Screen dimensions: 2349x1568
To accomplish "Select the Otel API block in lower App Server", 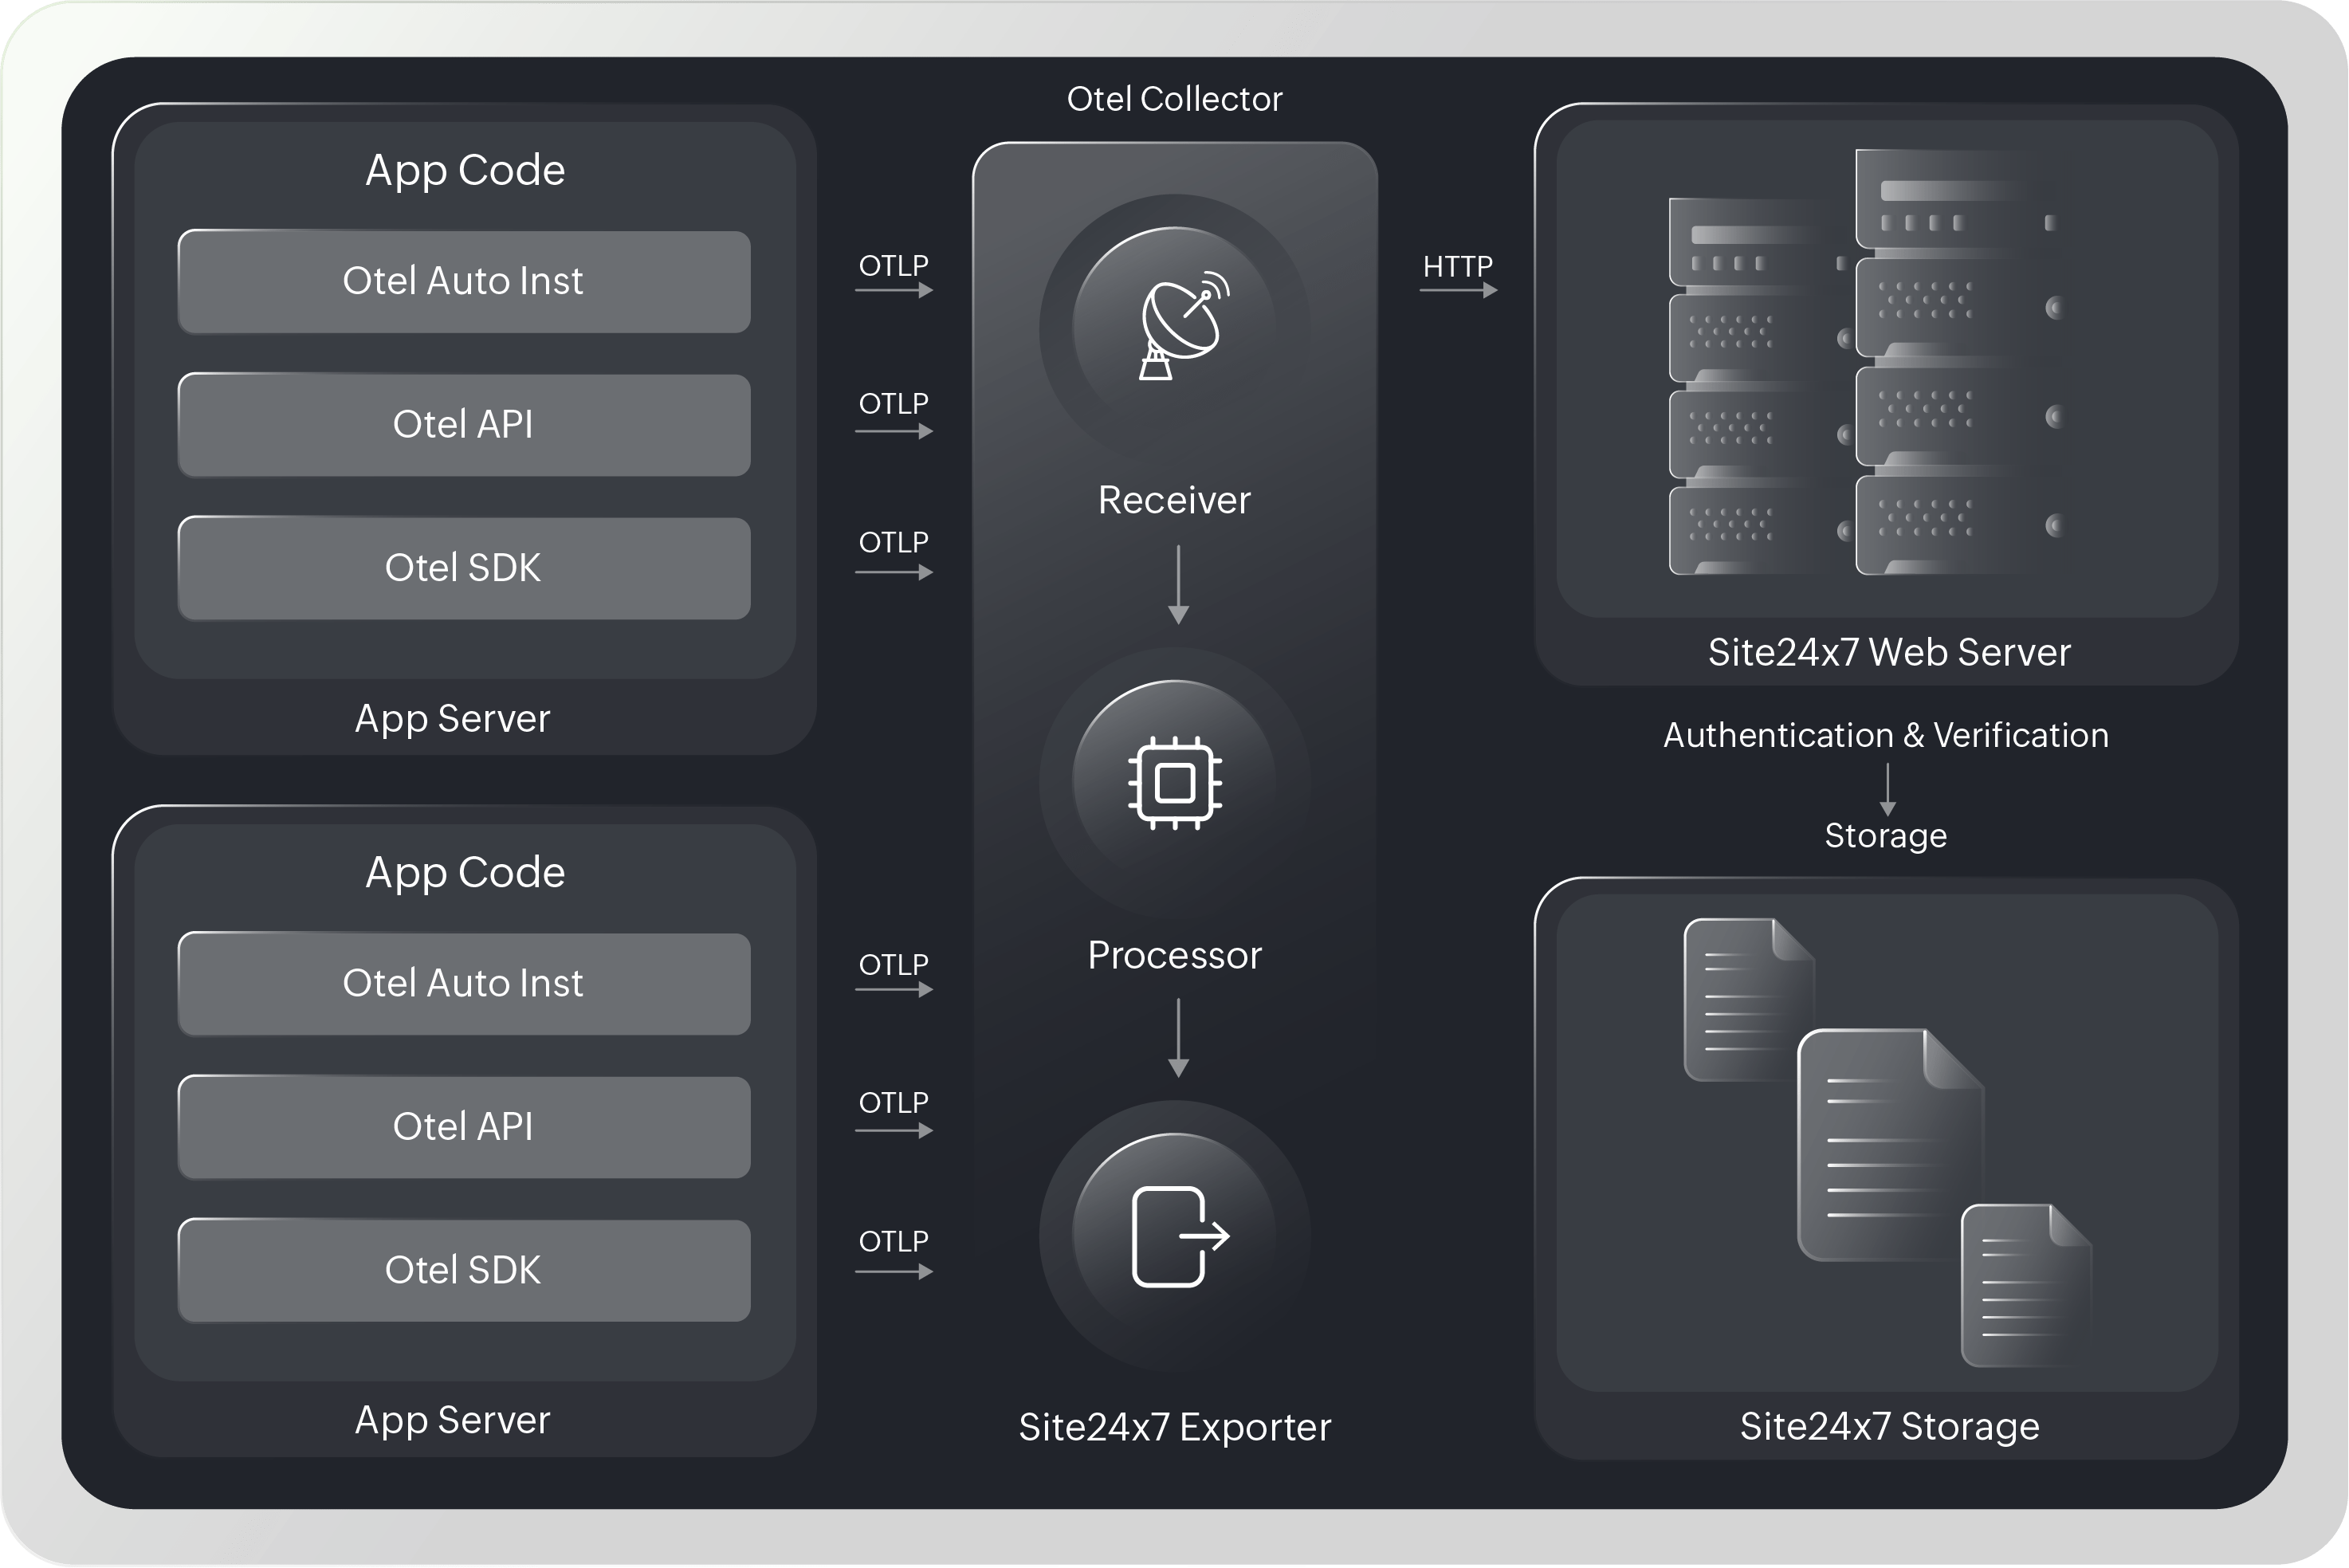I will tap(463, 1127).
